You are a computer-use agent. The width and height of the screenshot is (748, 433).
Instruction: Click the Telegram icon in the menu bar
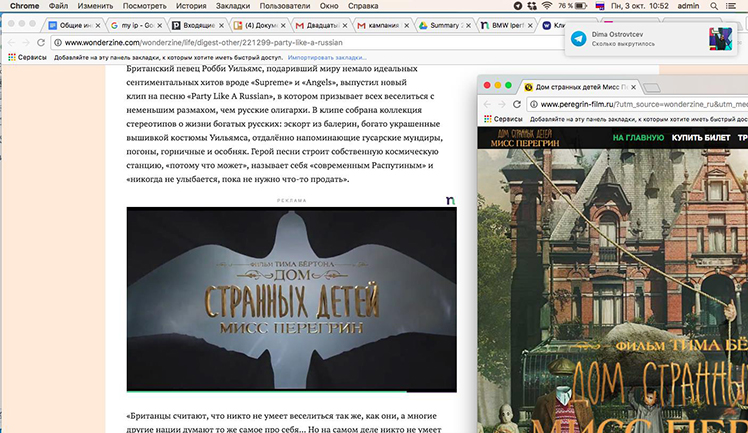pyautogui.click(x=518, y=6)
